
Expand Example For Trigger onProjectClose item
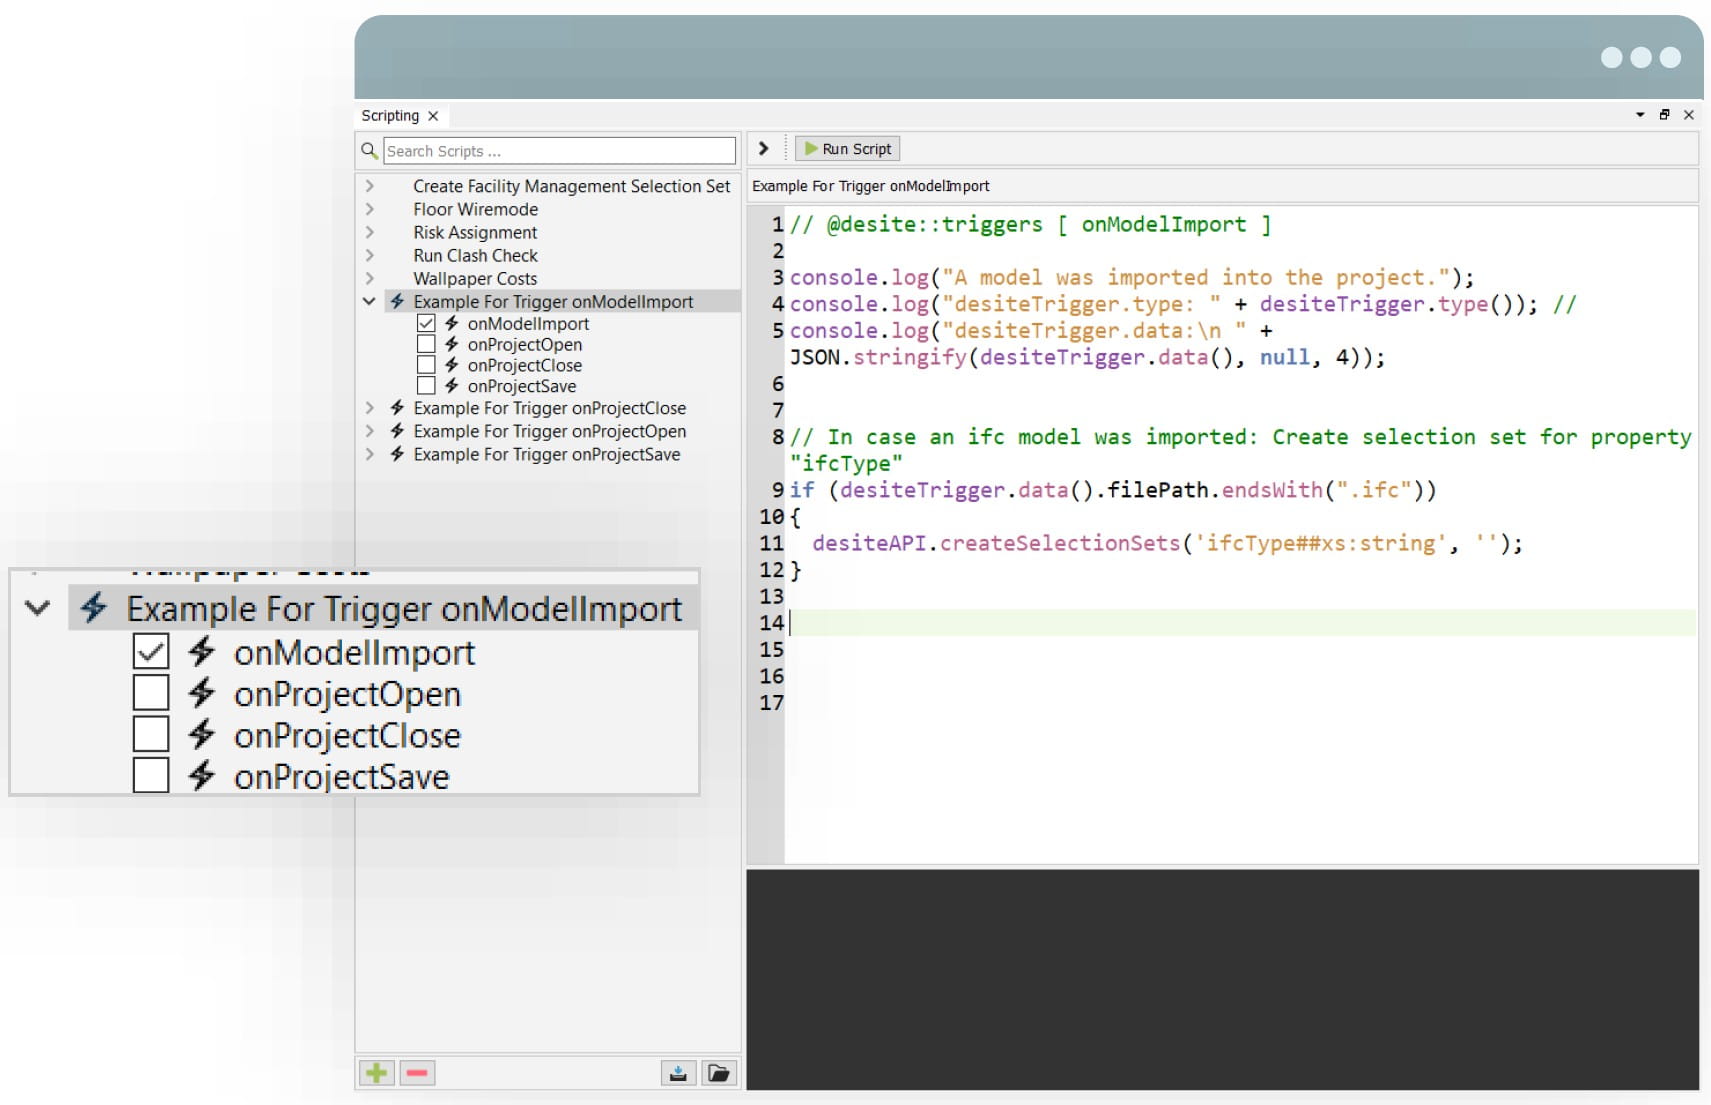coord(370,408)
